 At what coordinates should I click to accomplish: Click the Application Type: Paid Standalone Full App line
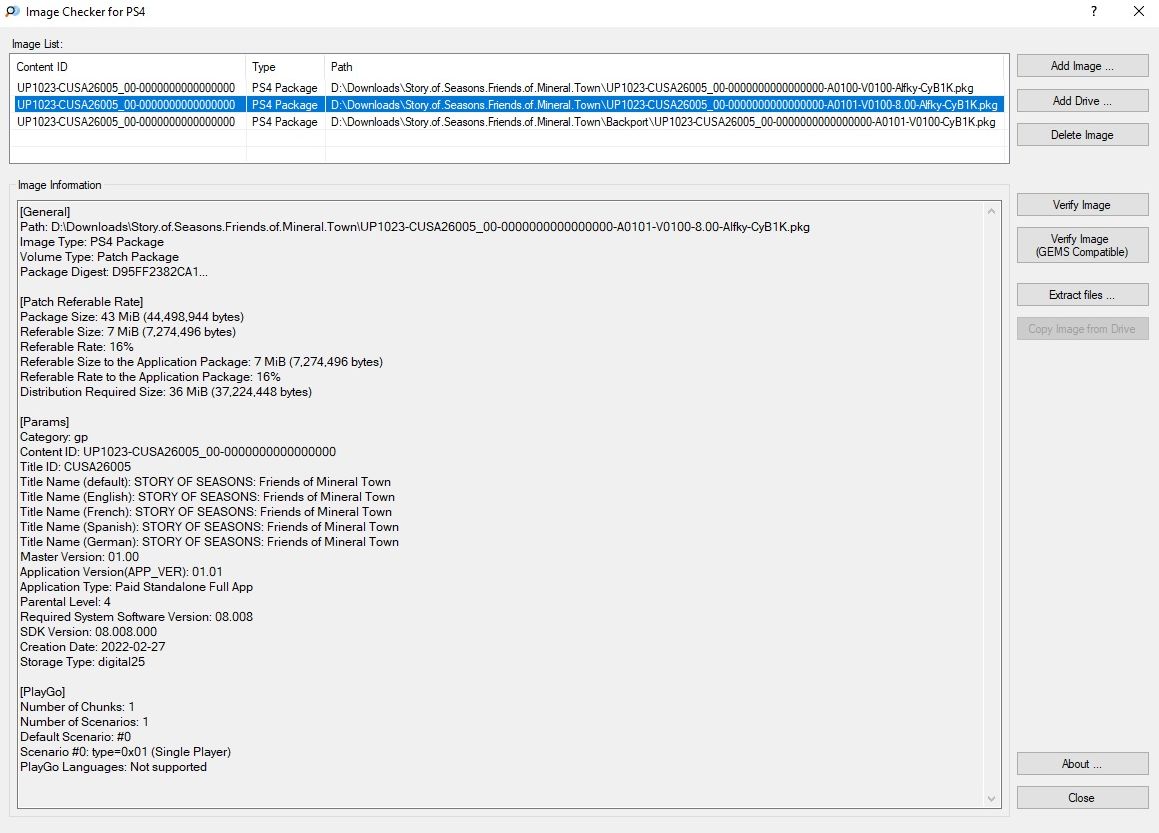click(x=136, y=587)
